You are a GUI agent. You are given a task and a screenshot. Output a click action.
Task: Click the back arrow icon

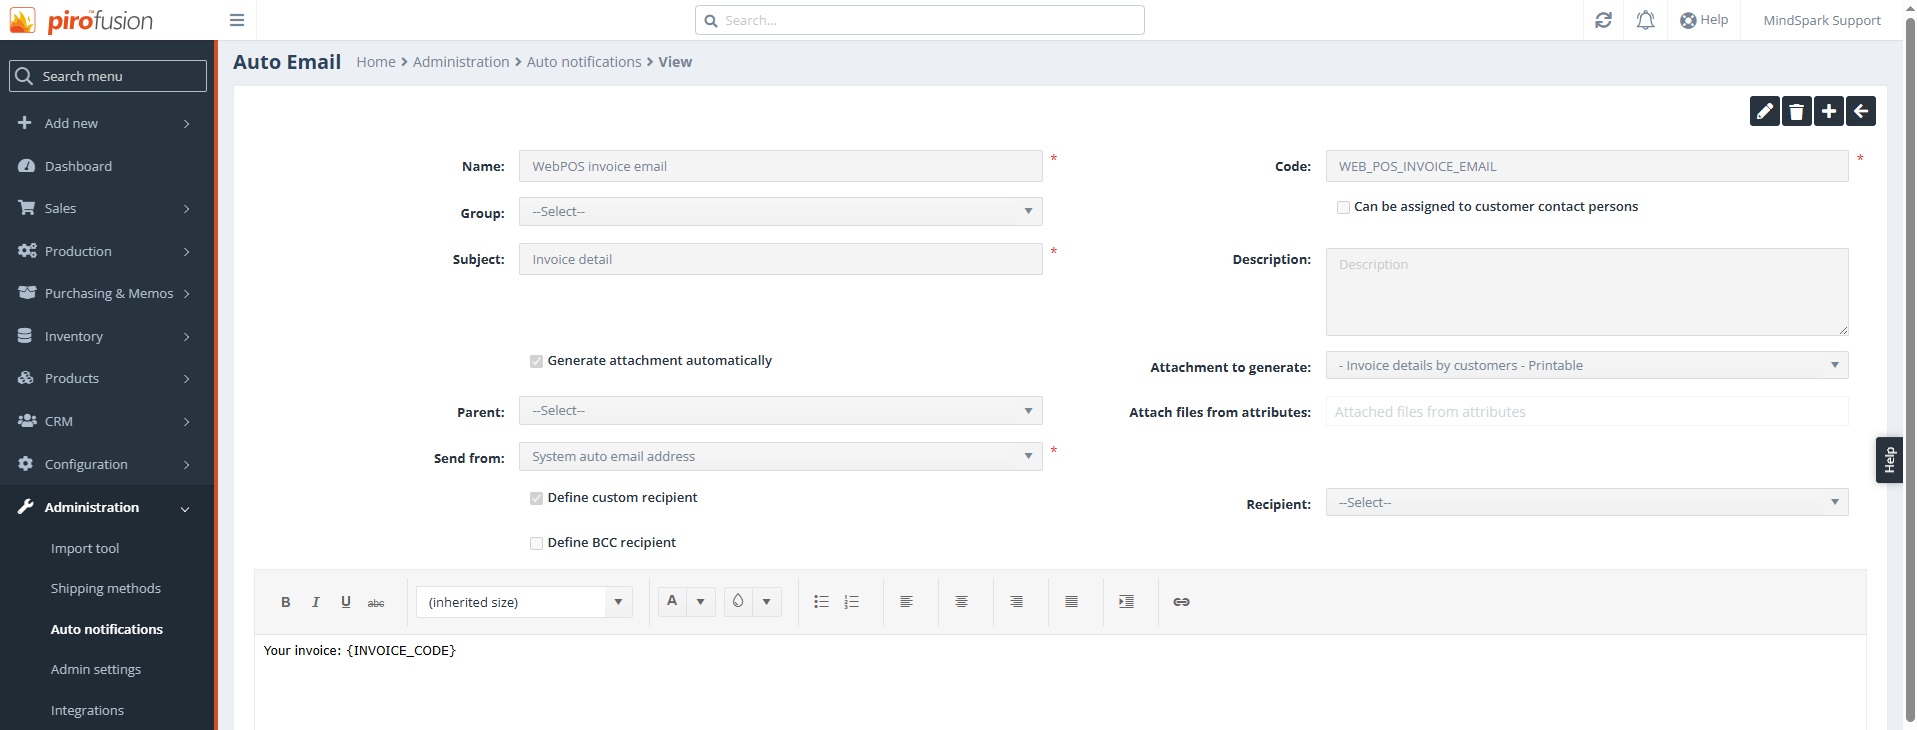(1860, 111)
